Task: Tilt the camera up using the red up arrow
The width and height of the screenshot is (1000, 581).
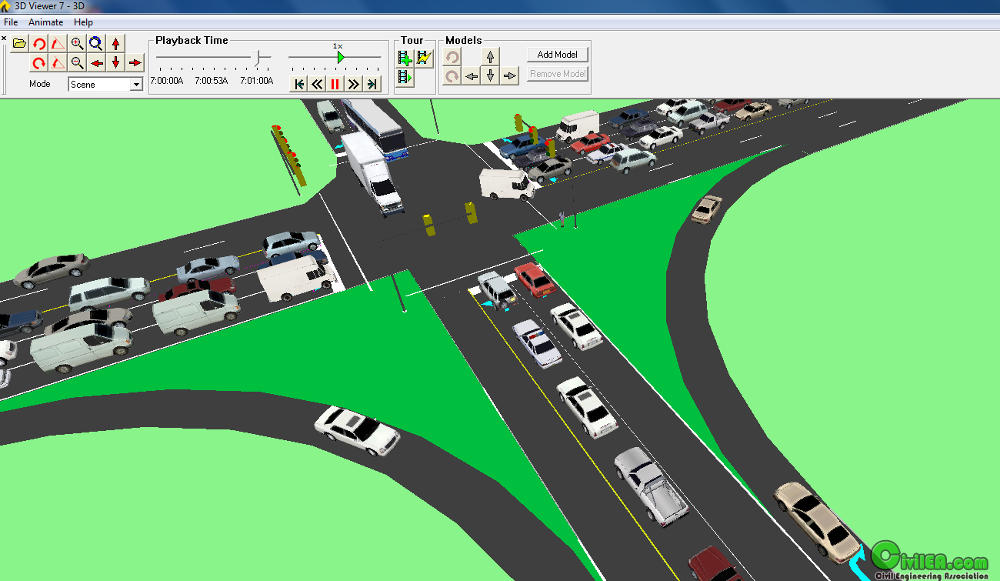Action: click(x=117, y=43)
